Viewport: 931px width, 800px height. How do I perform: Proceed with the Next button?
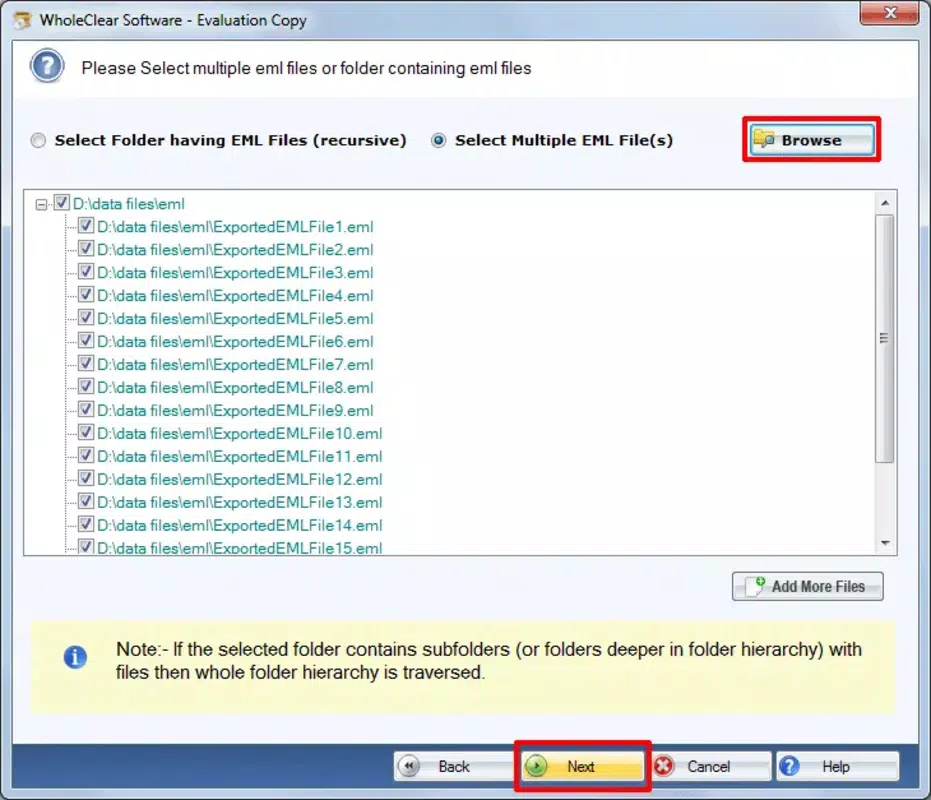(x=582, y=766)
